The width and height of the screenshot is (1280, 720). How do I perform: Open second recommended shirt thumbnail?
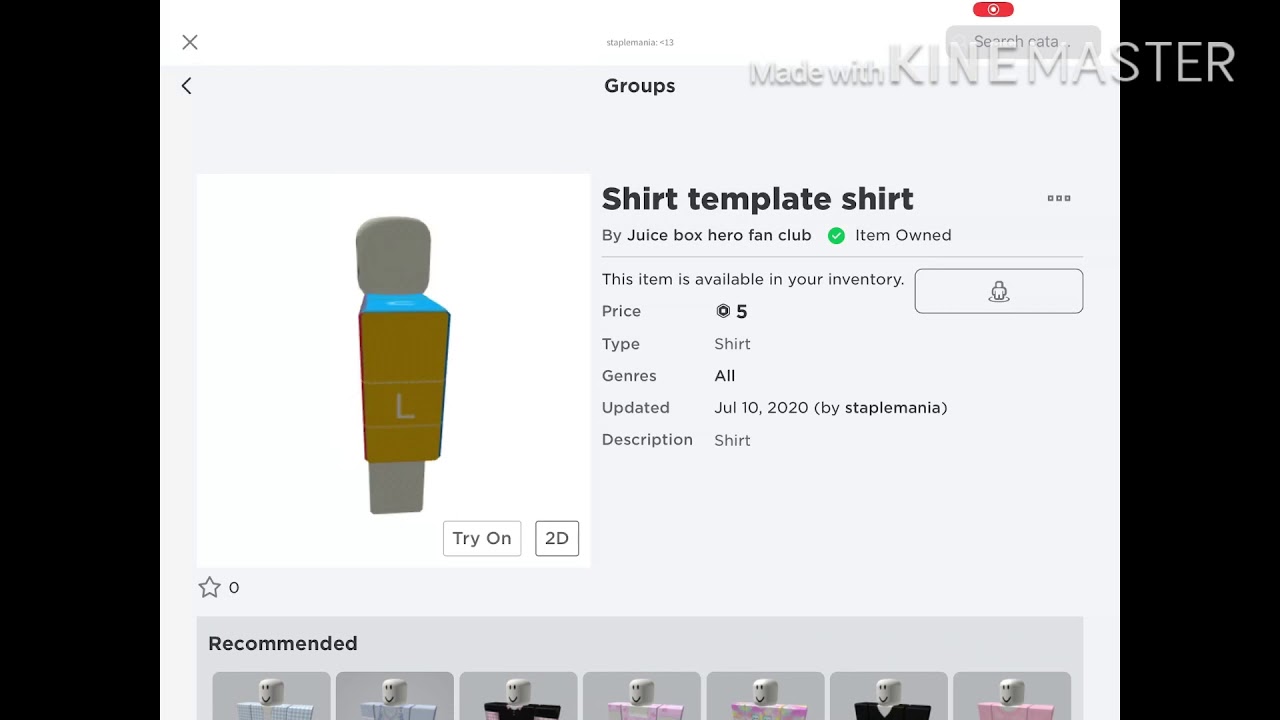coord(395,696)
